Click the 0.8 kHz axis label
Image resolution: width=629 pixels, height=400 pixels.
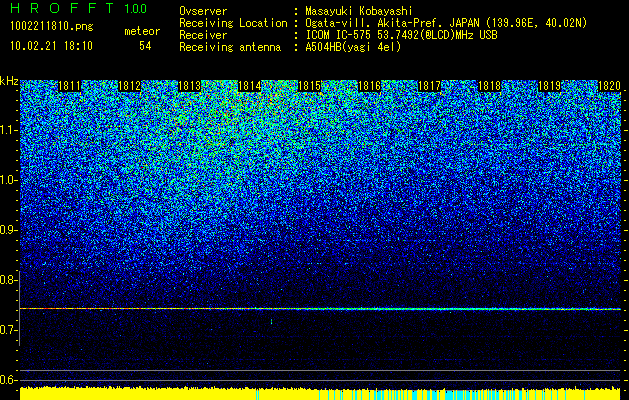tap(8, 280)
